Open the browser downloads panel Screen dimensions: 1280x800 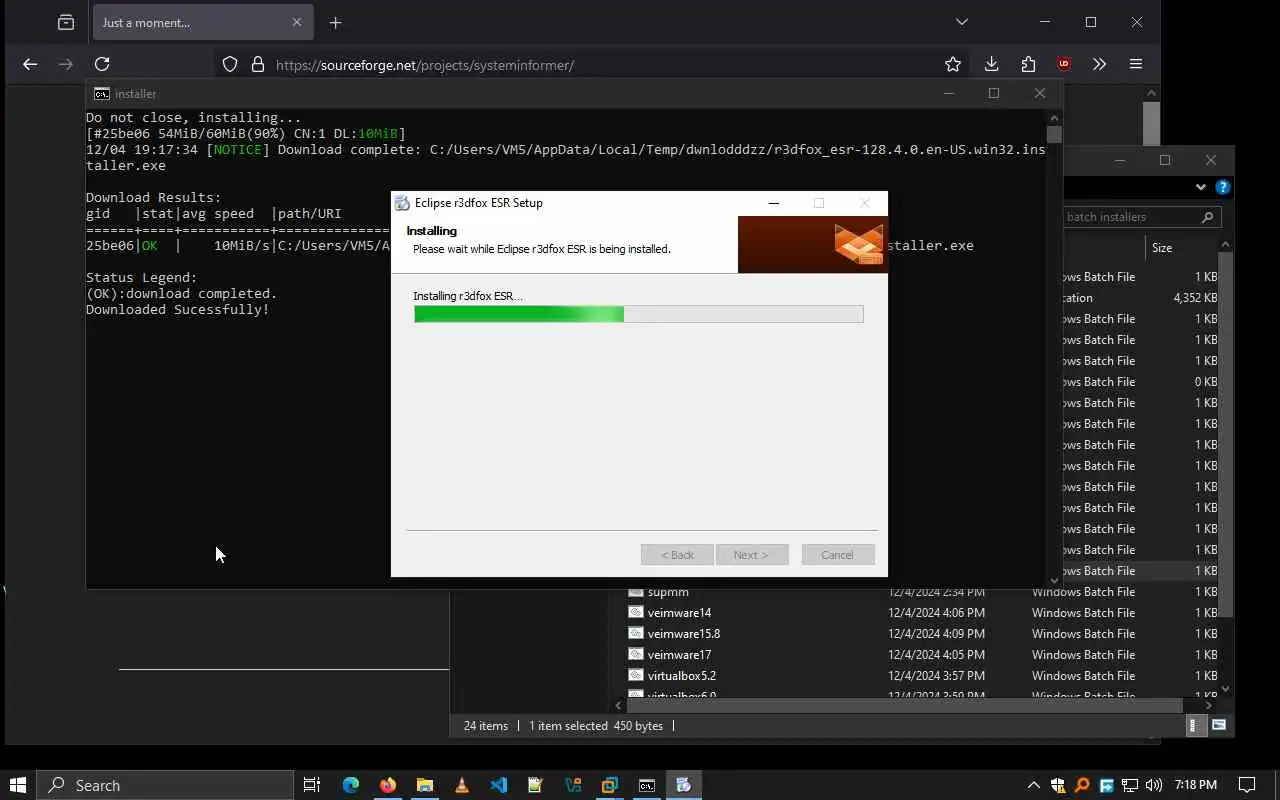pyautogui.click(x=991, y=64)
